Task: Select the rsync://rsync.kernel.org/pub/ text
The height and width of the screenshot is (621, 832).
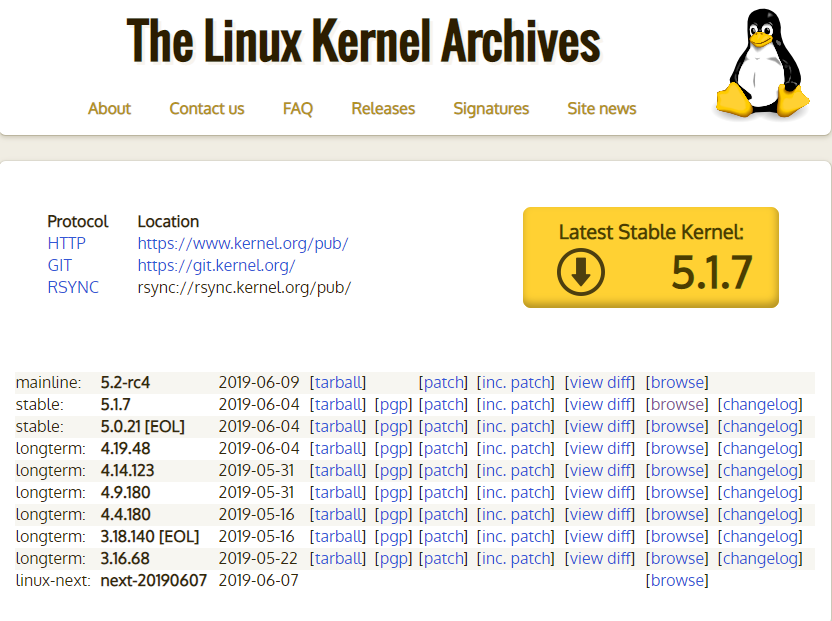Action: pyautogui.click(x=244, y=287)
